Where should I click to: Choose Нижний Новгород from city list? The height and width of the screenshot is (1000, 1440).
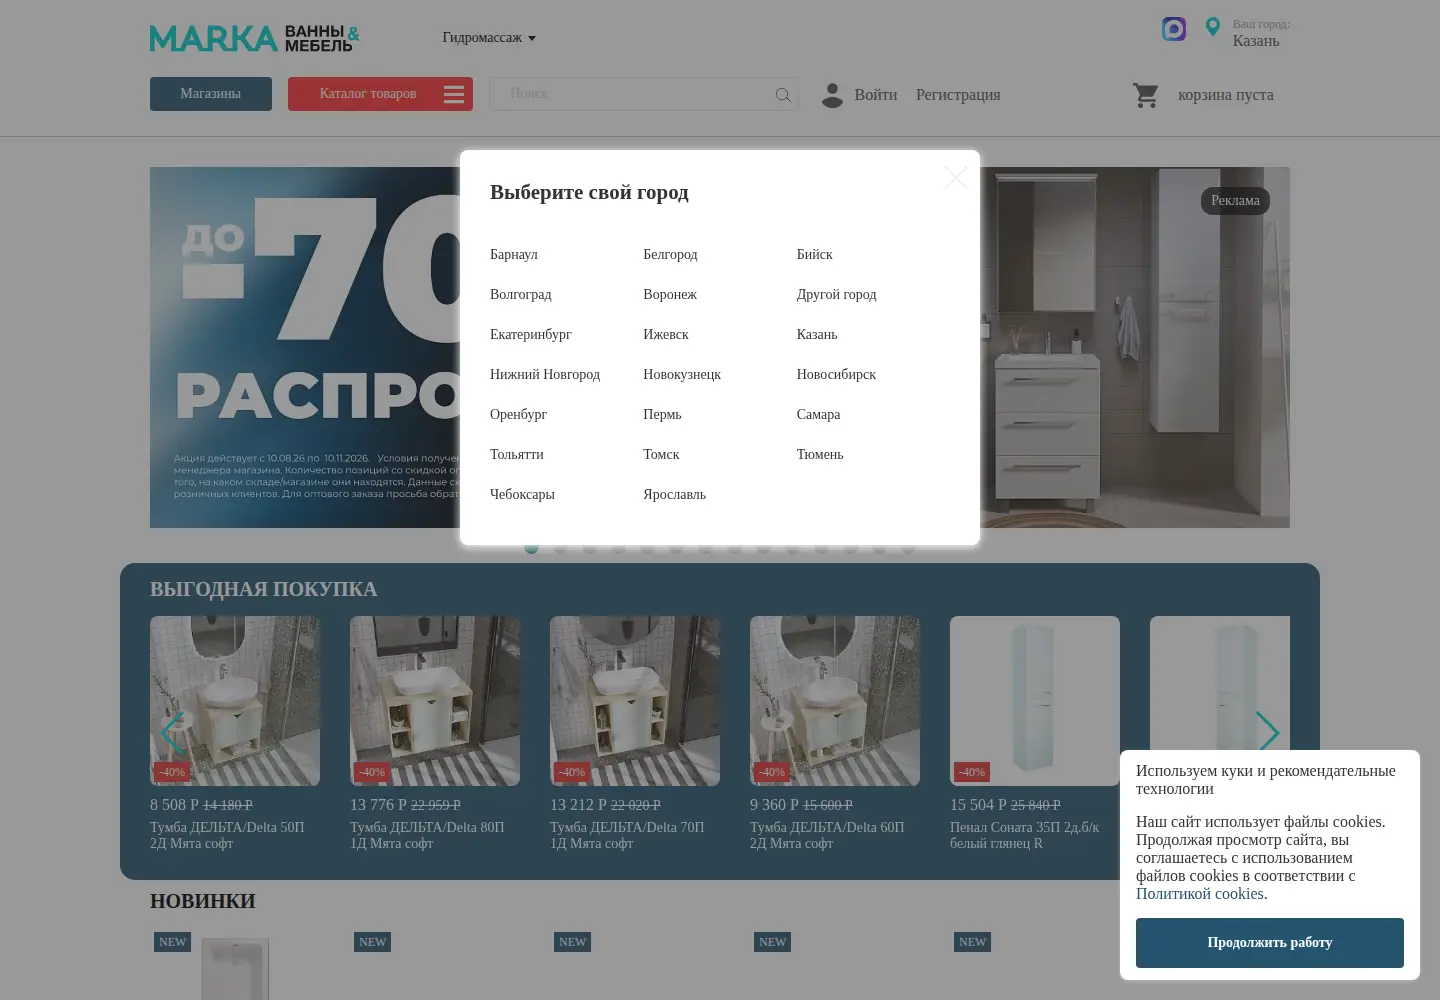click(x=545, y=375)
